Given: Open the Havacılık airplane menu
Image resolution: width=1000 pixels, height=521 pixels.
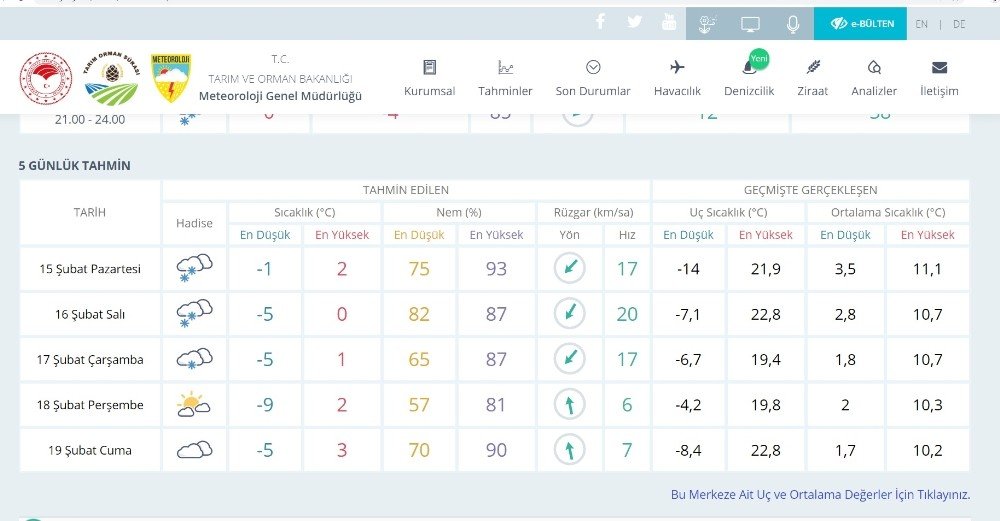Looking at the screenshot, I should coord(677,78).
